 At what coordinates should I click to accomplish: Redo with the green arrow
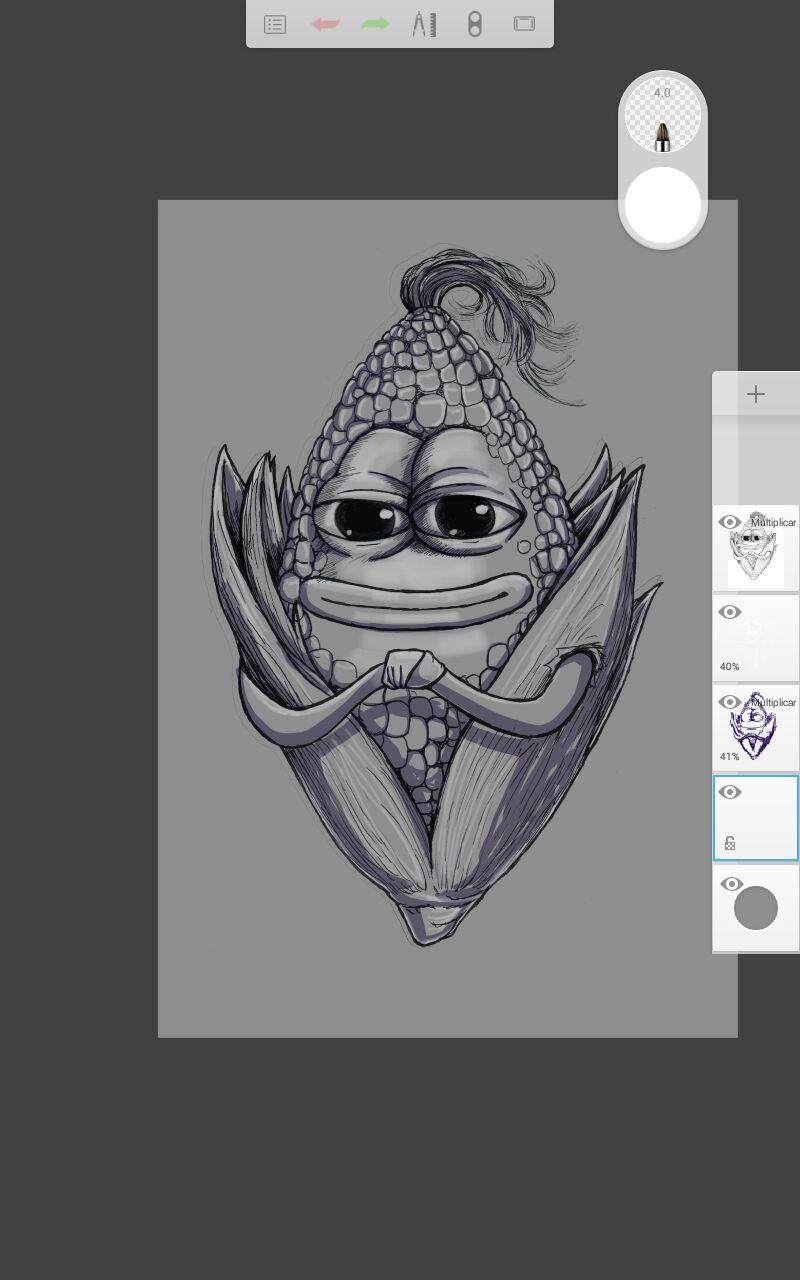click(375, 24)
